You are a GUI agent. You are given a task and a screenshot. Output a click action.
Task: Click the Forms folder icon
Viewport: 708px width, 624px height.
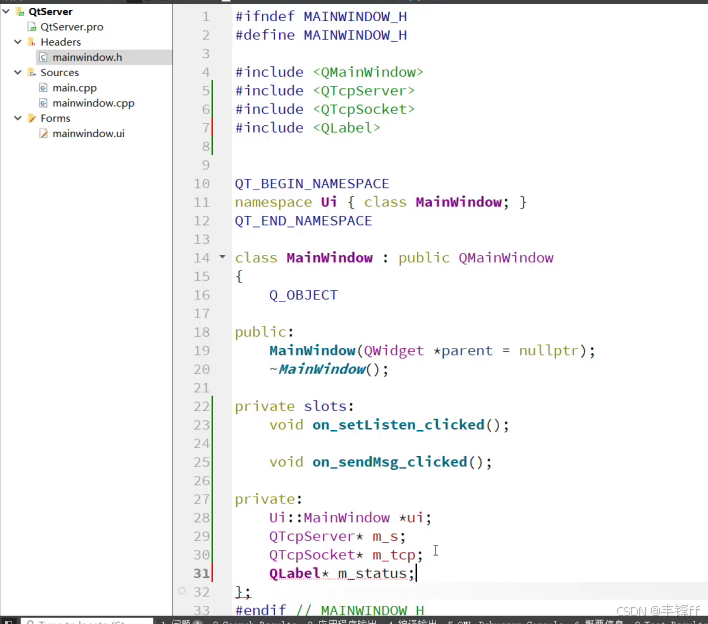coord(32,118)
